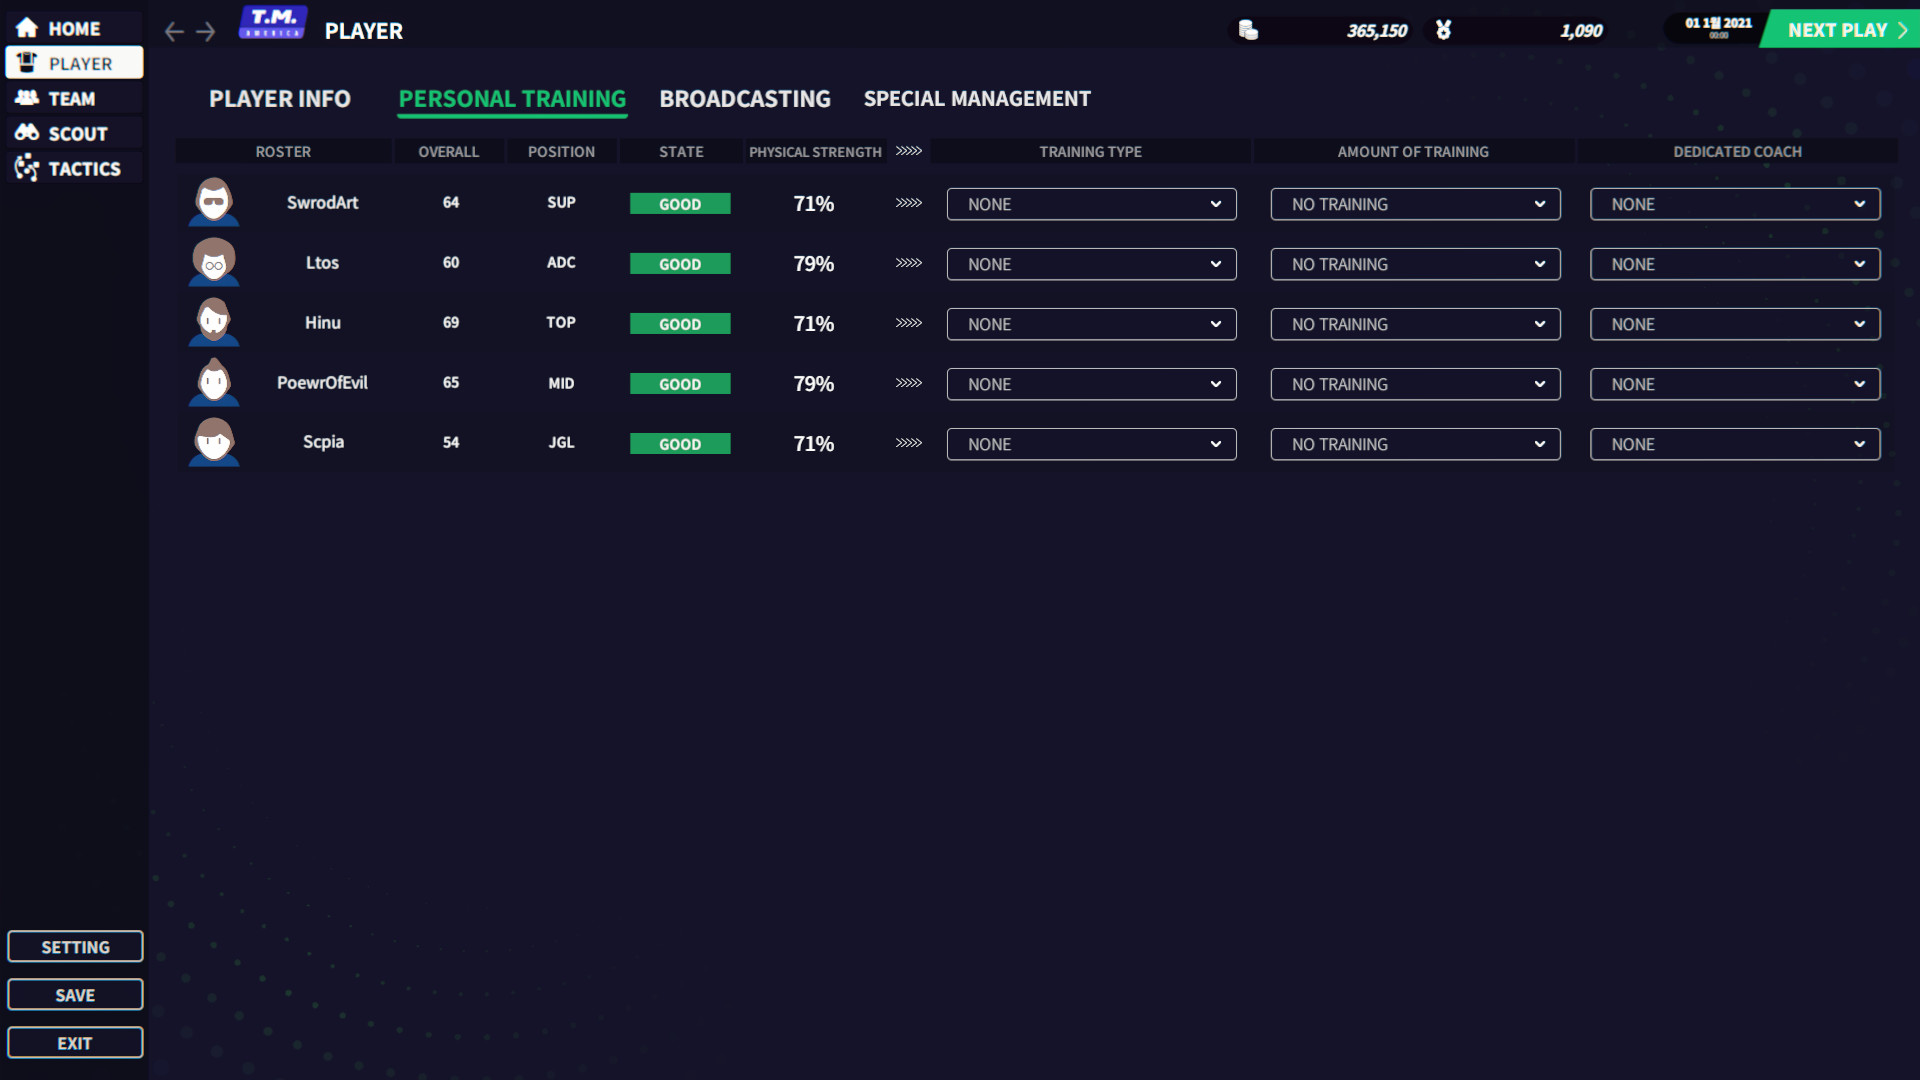The image size is (1920, 1080).
Task: Open Scpia's Amount of Training dropdown
Action: click(1416, 444)
